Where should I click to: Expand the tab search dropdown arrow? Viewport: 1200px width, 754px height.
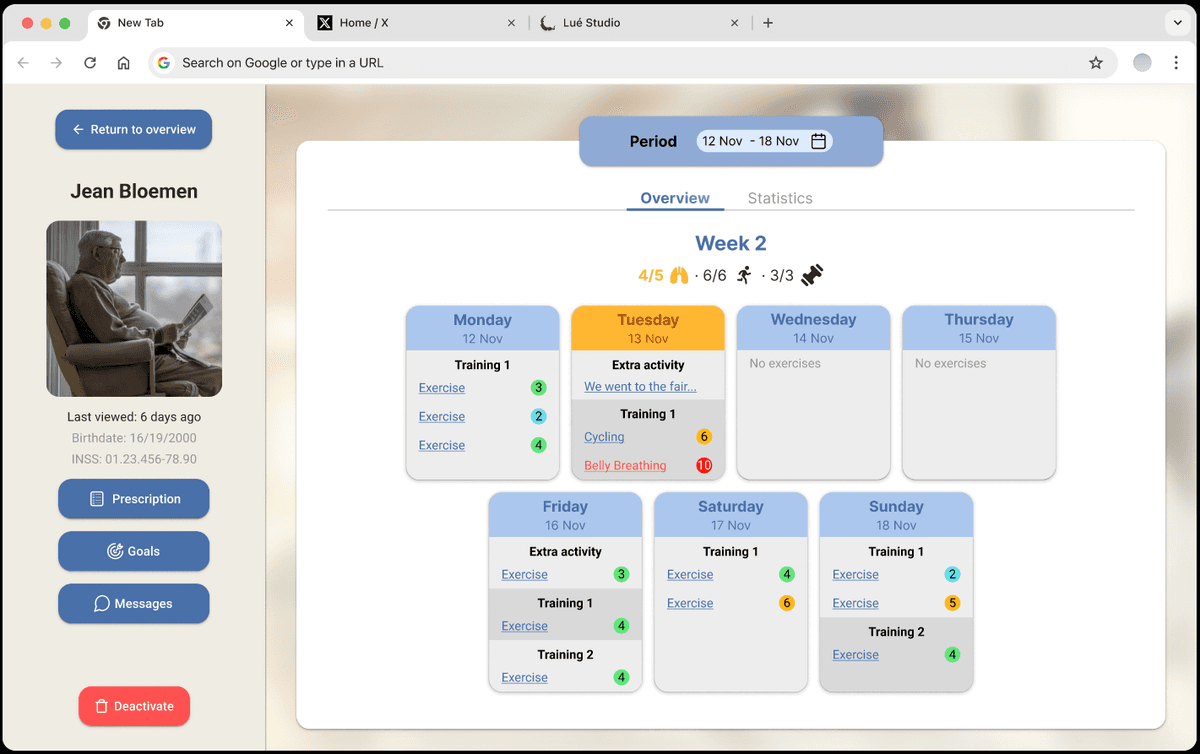click(x=1176, y=23)
